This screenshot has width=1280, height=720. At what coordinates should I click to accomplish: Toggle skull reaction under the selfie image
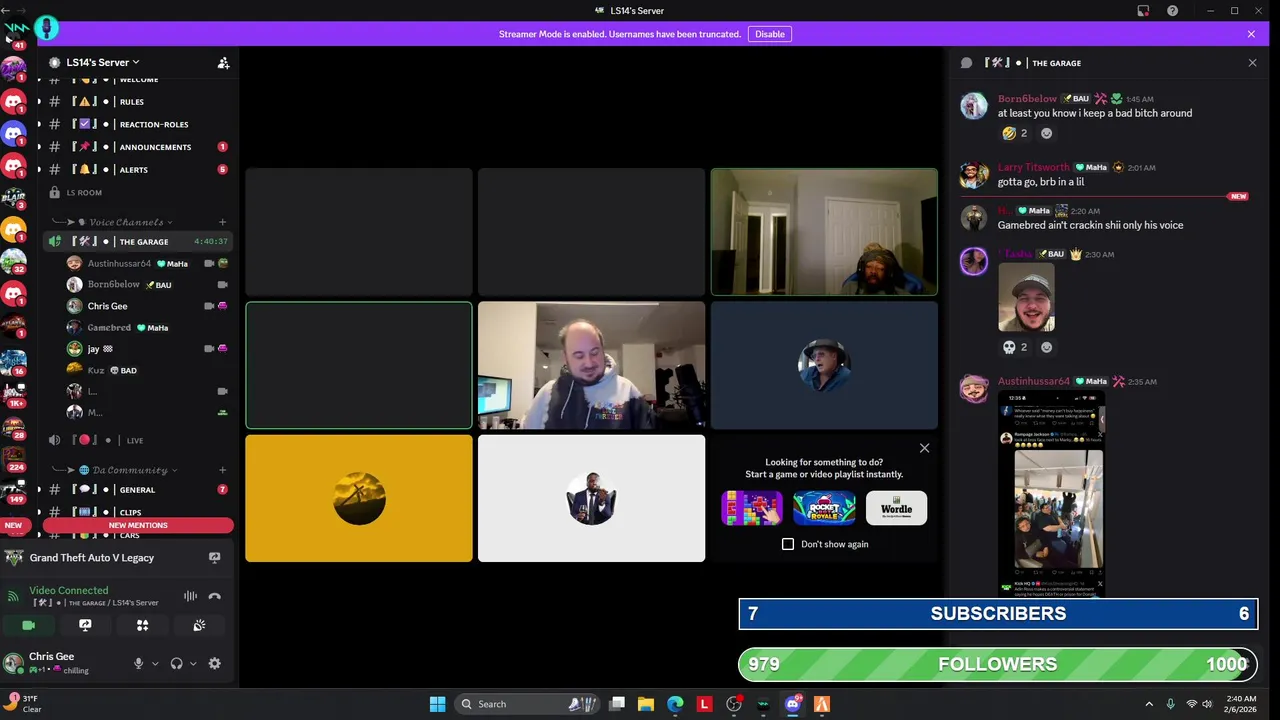(x=1015, y=347)
